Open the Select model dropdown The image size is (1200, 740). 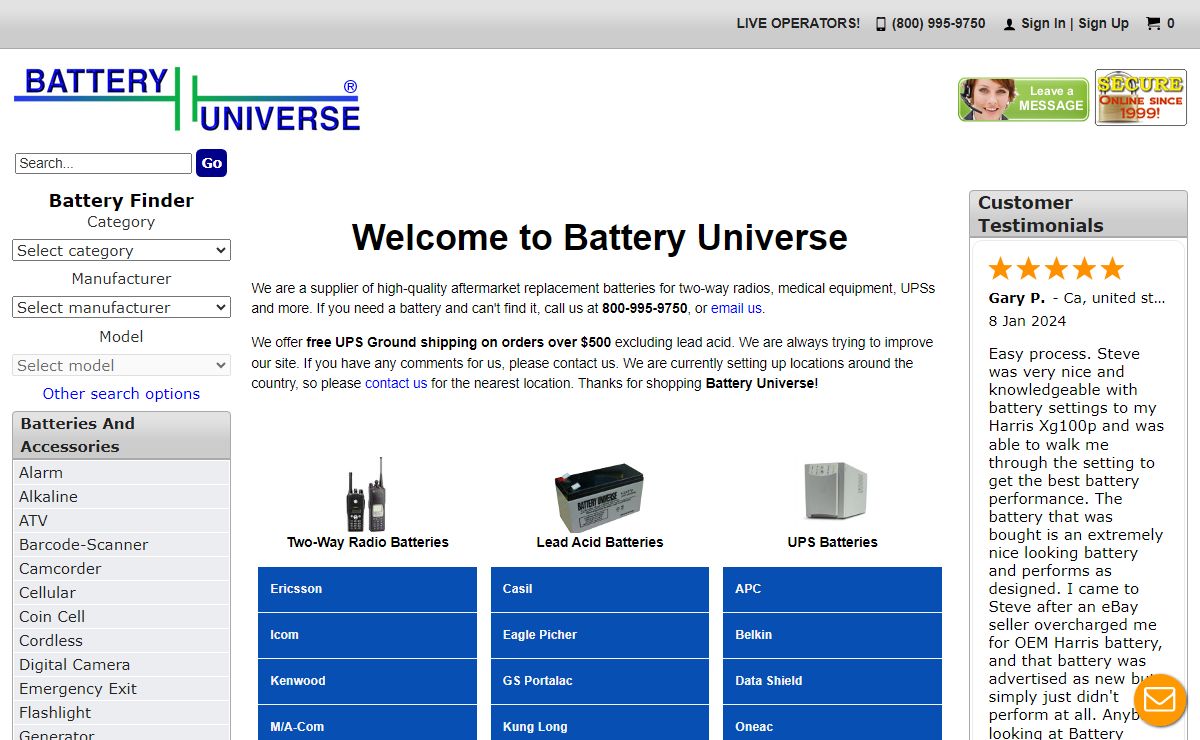click(x=121, y=365)
